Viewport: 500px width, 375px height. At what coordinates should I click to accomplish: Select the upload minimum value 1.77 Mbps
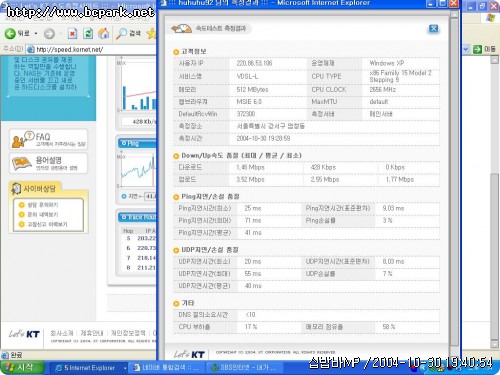tap(400, 180)
